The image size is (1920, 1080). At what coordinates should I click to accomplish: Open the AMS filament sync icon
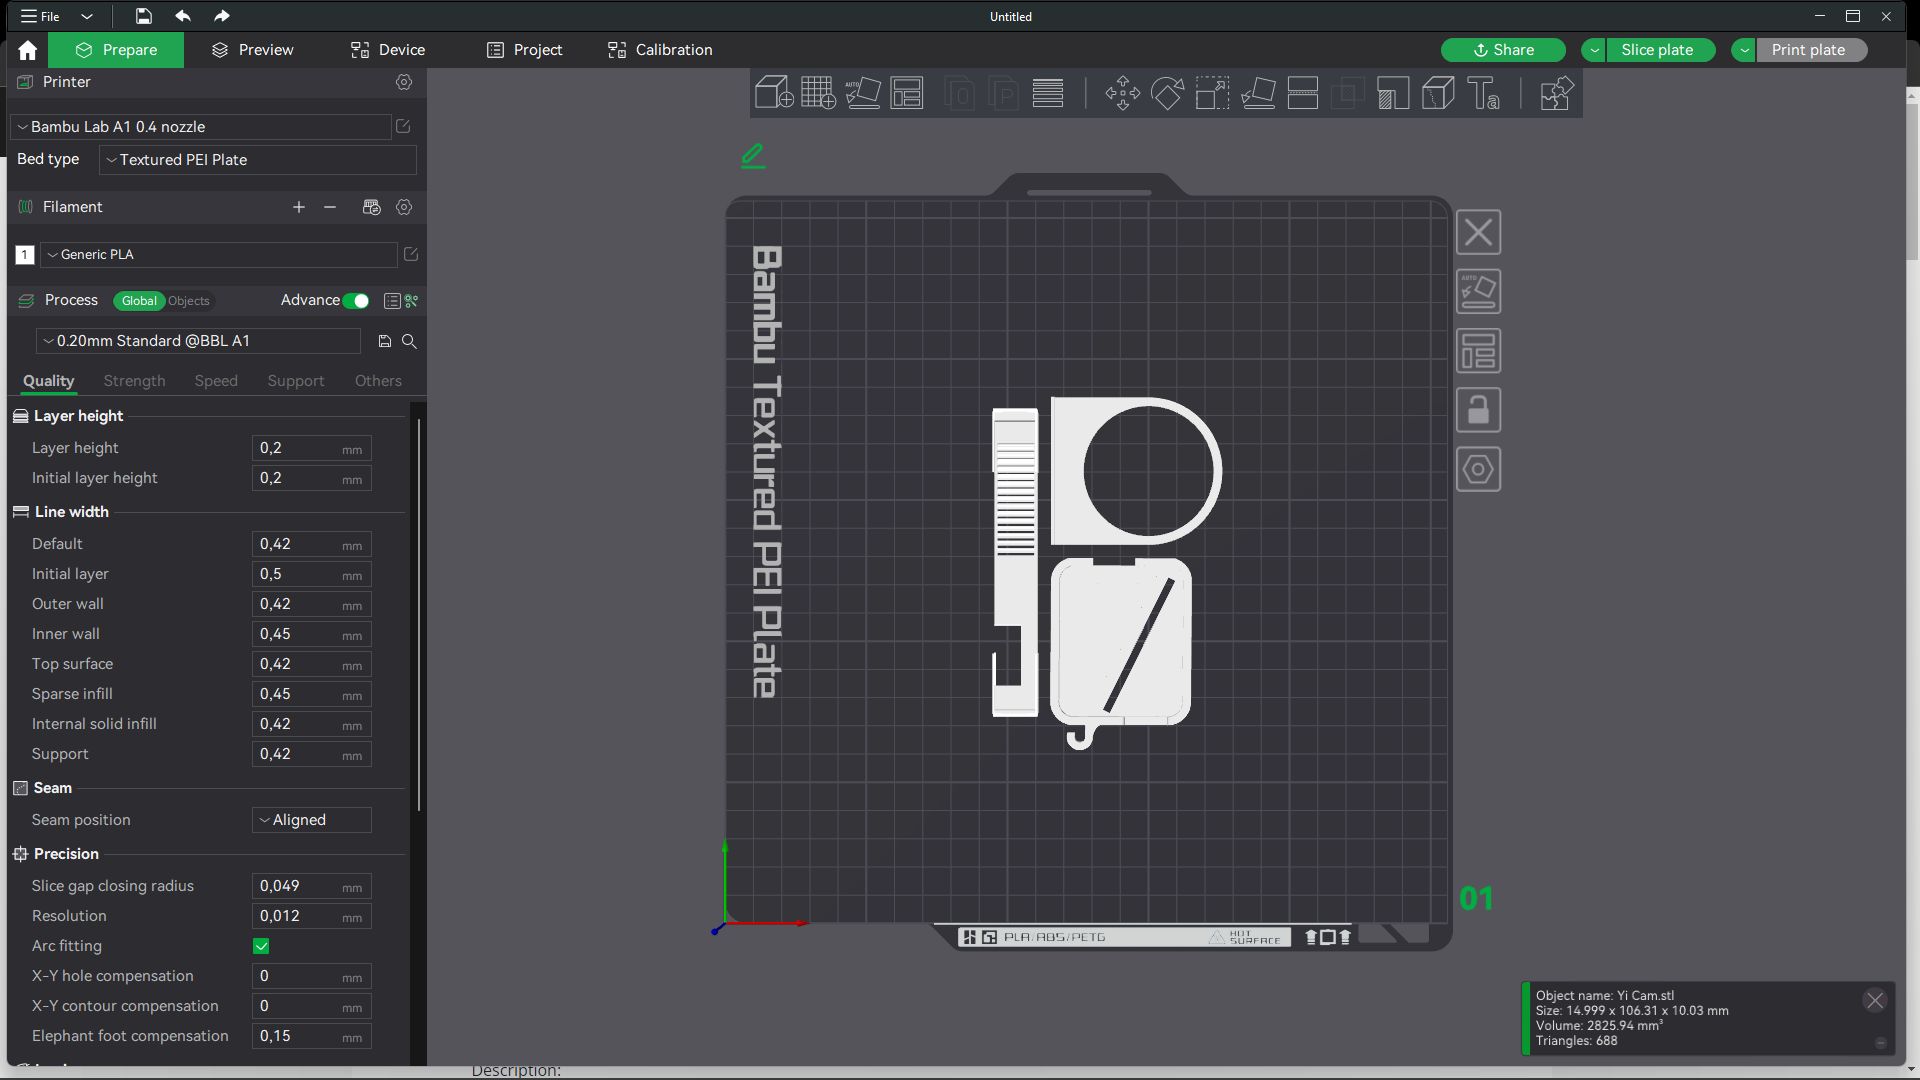coord(372,207)
